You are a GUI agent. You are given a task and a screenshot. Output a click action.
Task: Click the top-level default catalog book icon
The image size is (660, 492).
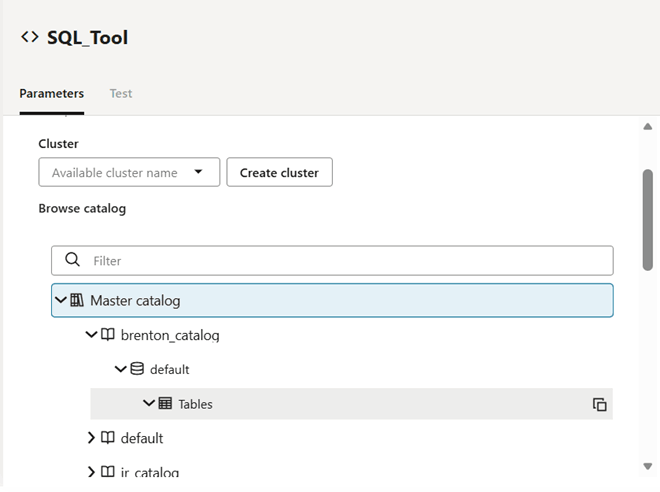coord(108,438)
